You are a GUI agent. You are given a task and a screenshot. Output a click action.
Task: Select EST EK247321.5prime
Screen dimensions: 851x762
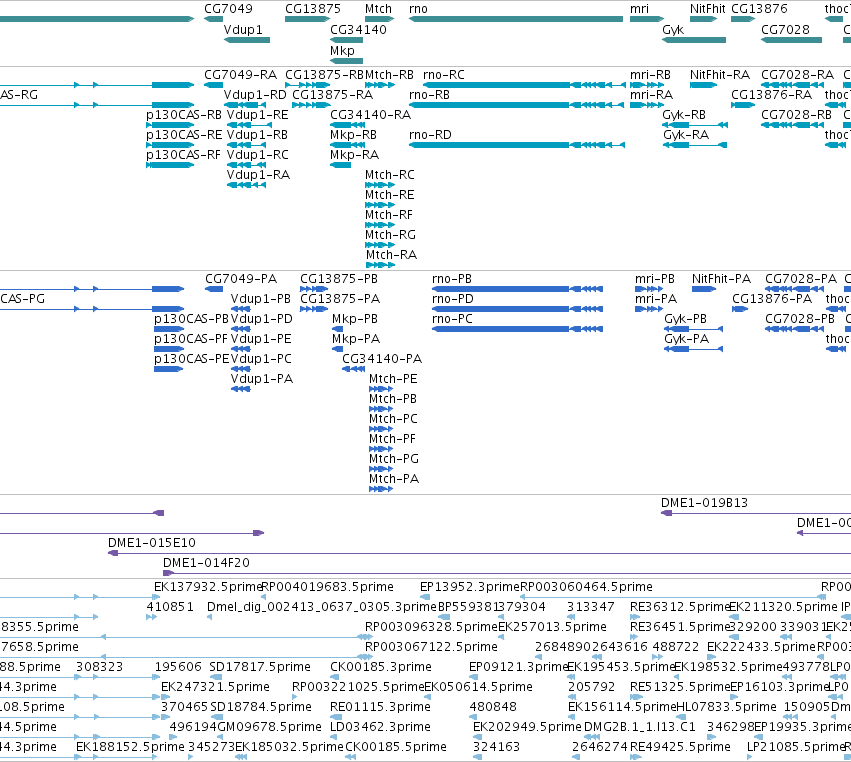pos(215,687)
